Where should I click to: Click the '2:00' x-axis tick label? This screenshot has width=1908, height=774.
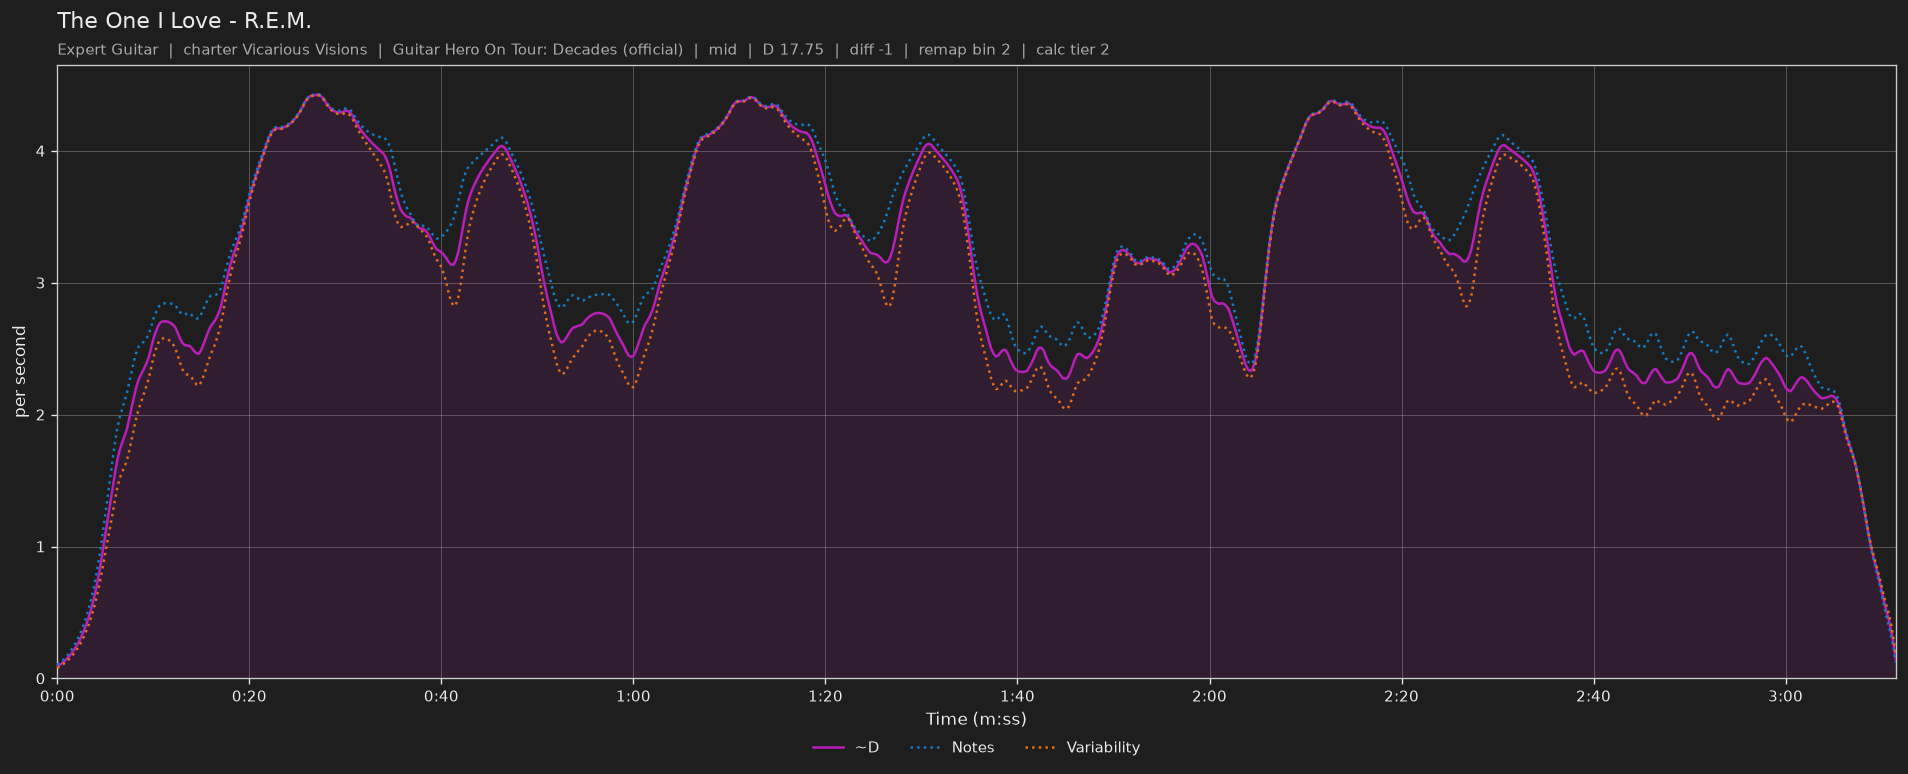click(x=1209, y=696)
